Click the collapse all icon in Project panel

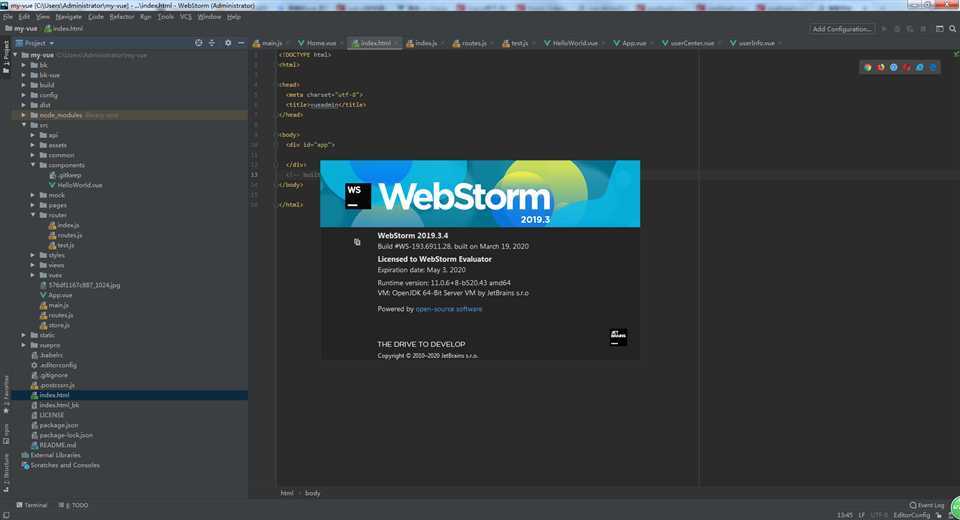pyautogui.click(x=212, y=43)
